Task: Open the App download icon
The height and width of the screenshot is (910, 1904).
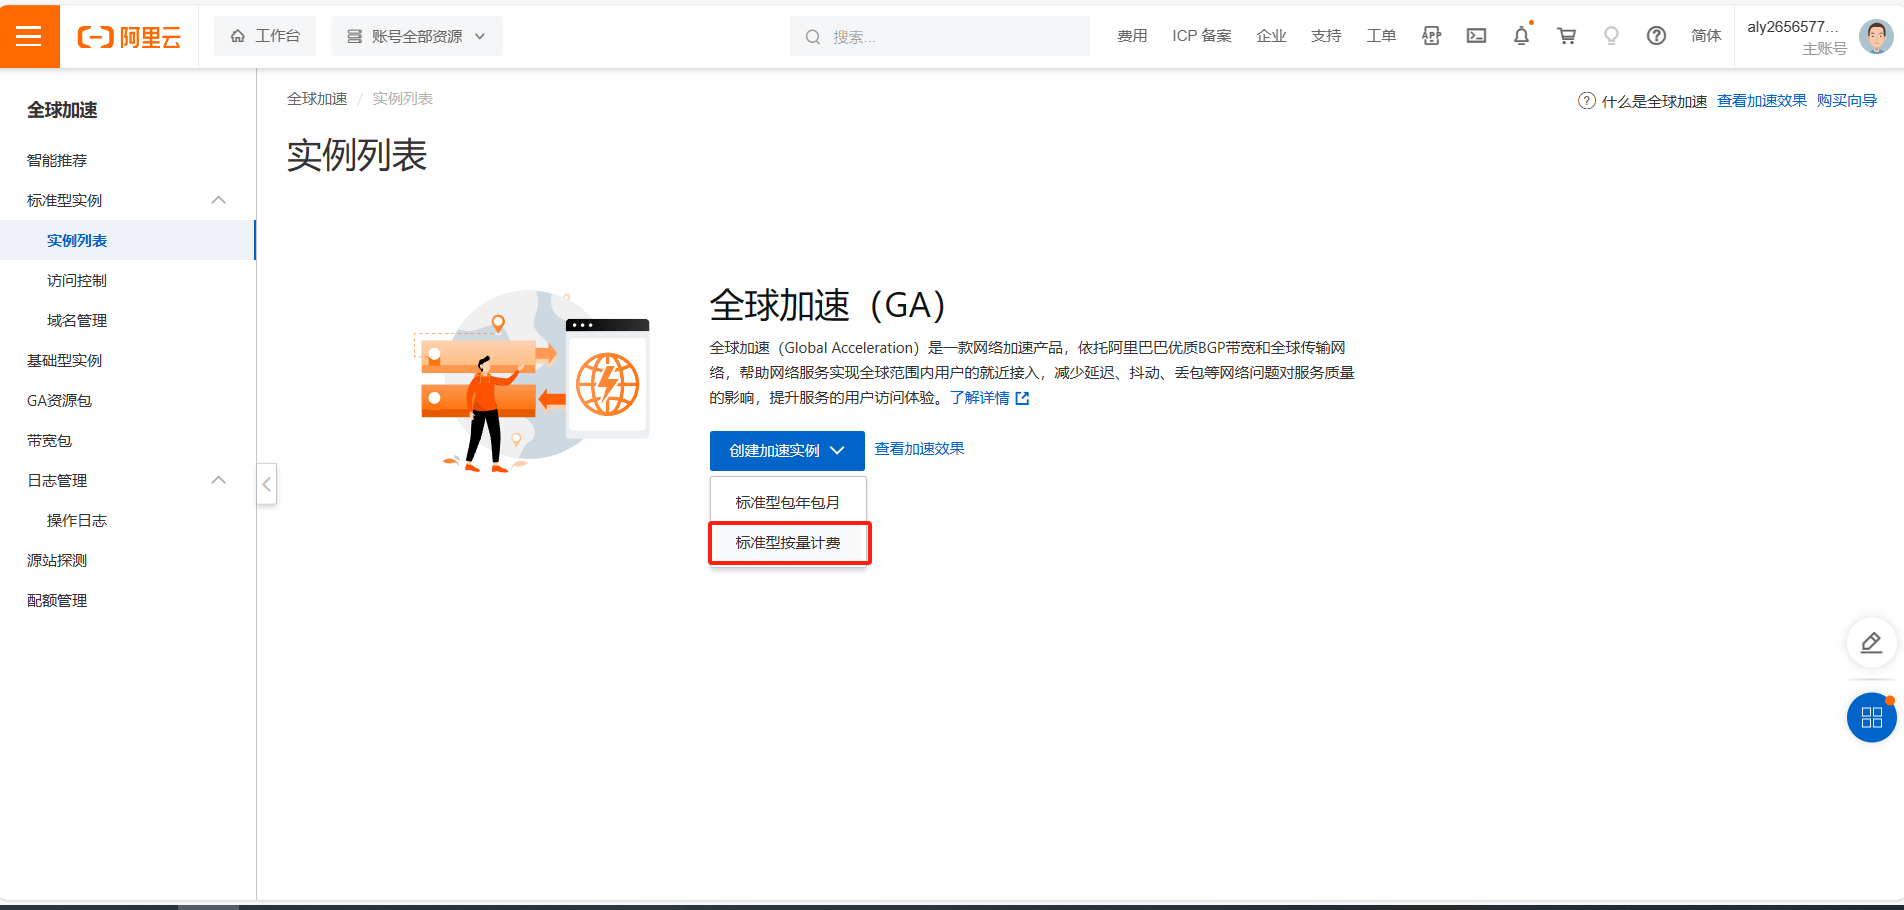Action: click(1432, 36)
